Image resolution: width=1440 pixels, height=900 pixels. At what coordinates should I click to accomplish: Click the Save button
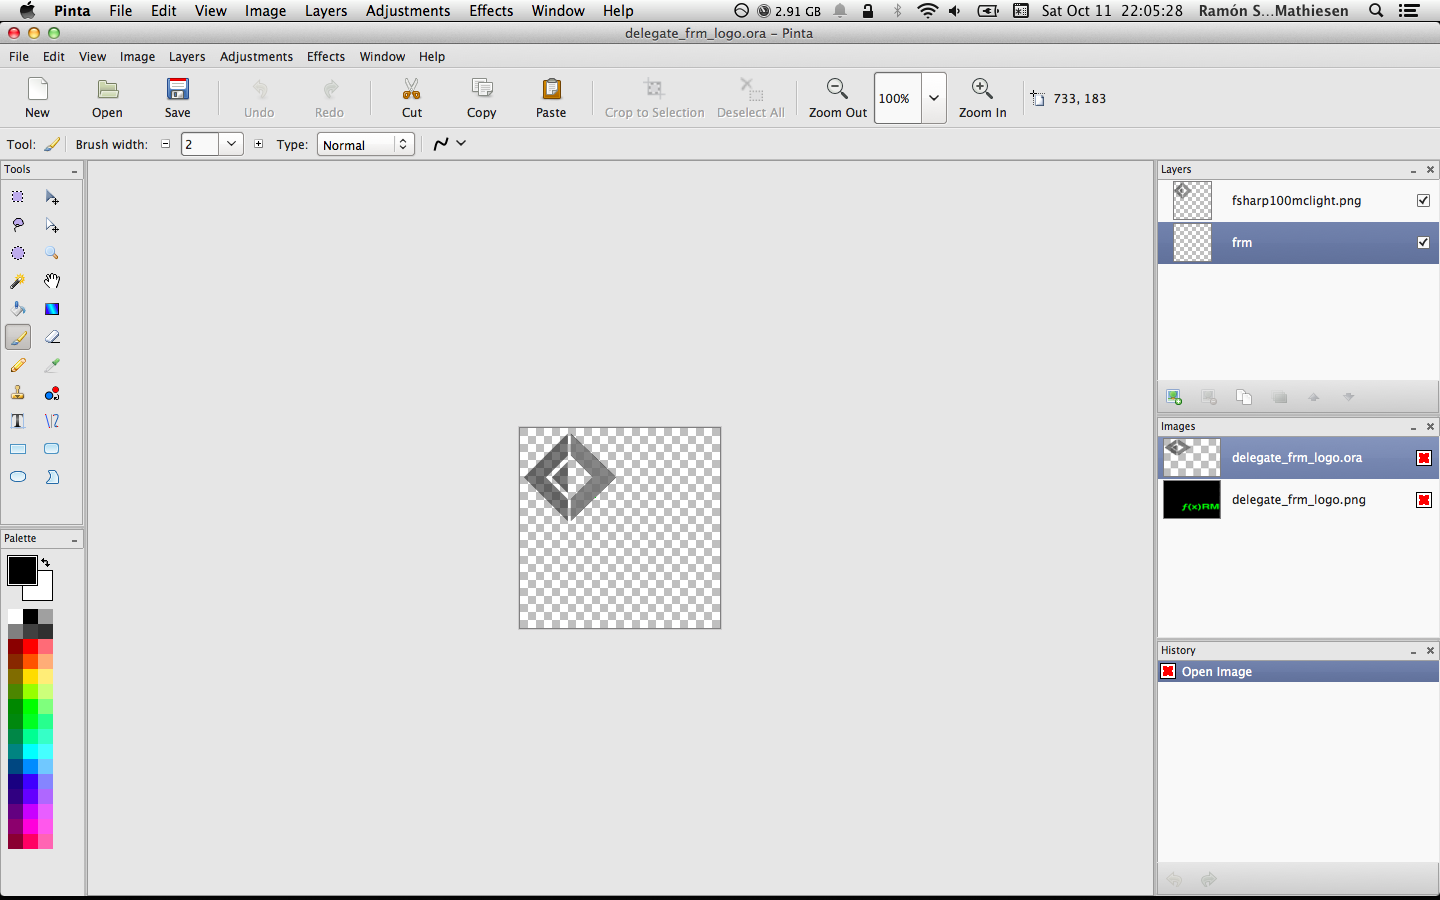(x=177, y=98)
